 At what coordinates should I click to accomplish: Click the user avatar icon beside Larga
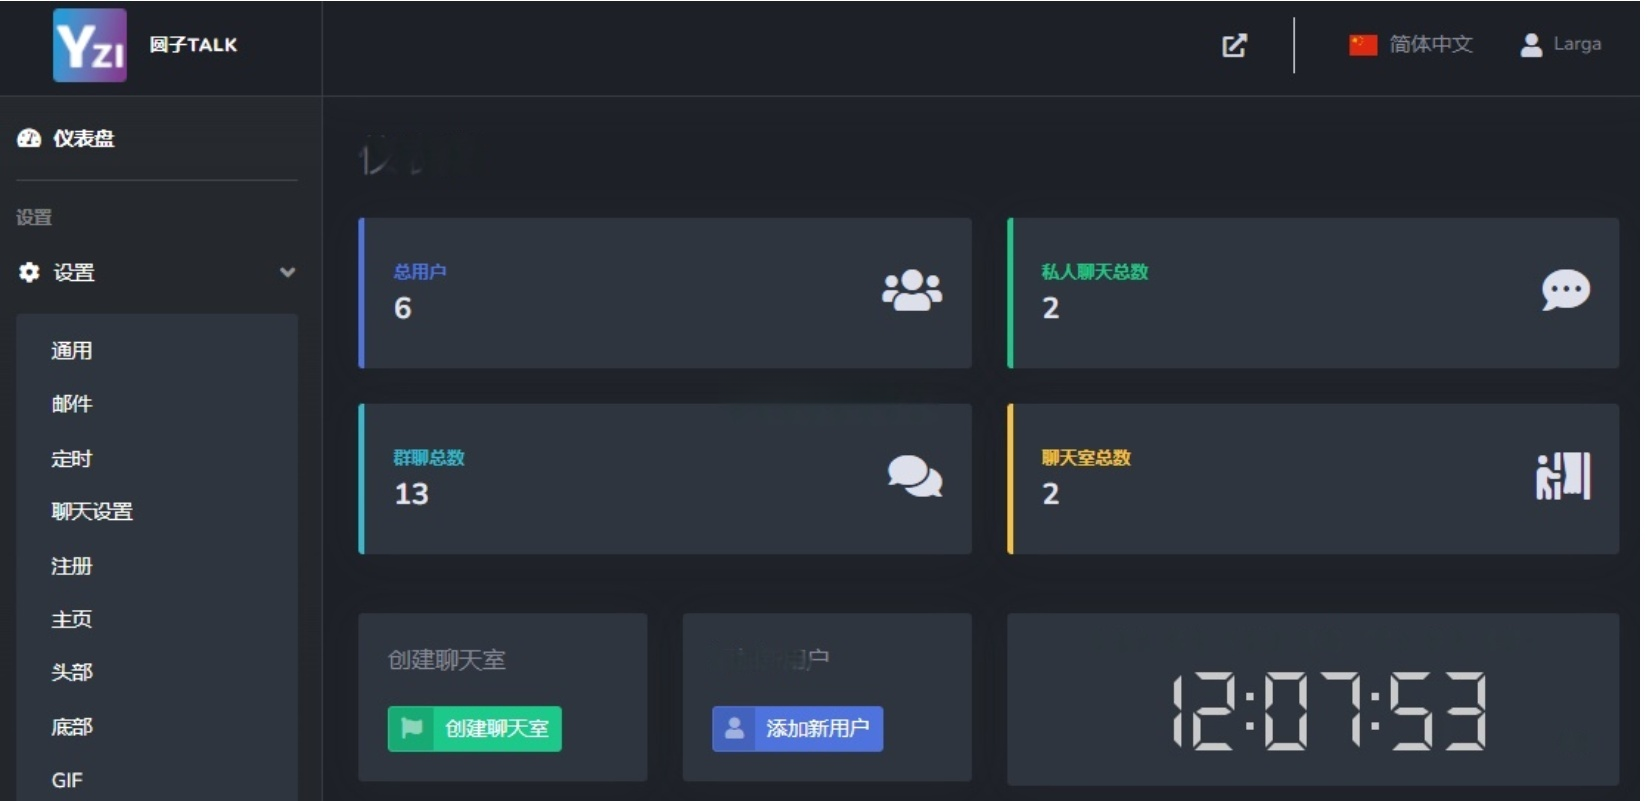[x=1531, y=45]
